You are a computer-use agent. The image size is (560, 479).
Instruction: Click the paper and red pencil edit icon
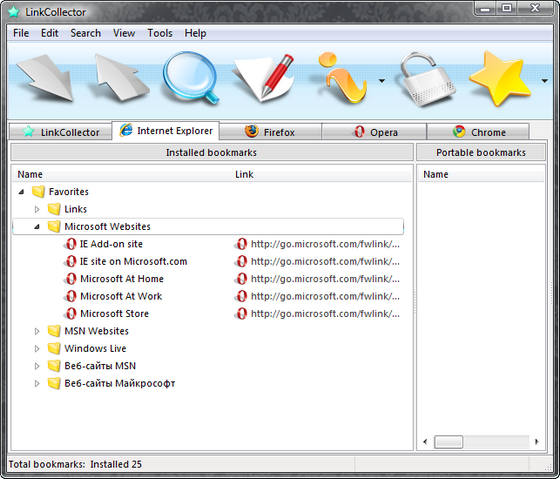click(264, 78)
